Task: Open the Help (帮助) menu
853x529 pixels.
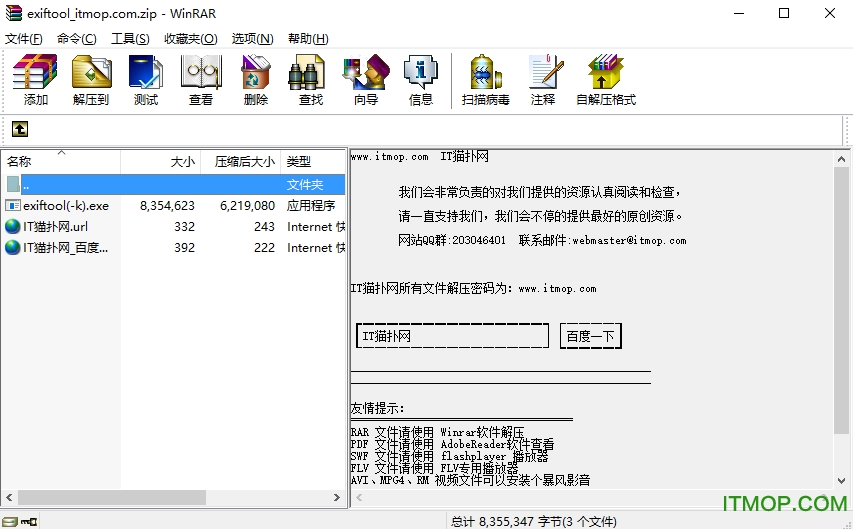Action: click(x=308, y=39)
